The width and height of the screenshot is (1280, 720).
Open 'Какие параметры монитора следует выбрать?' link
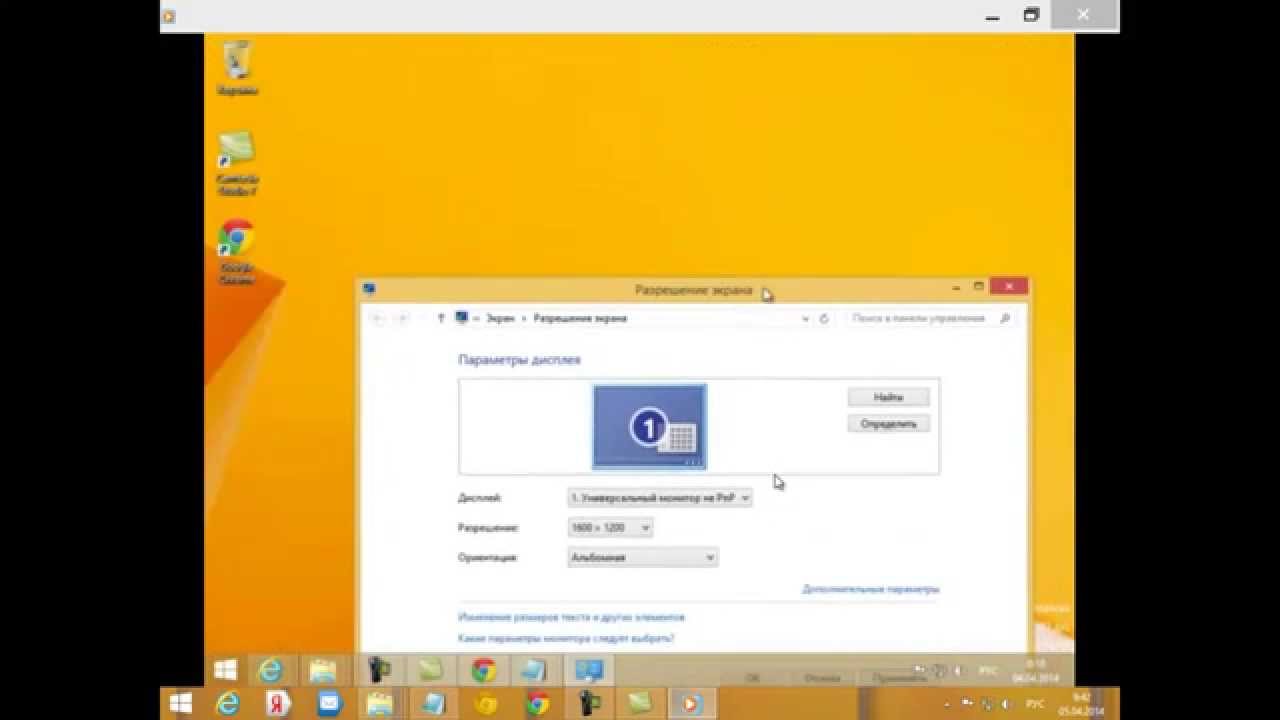pos(566,638)
